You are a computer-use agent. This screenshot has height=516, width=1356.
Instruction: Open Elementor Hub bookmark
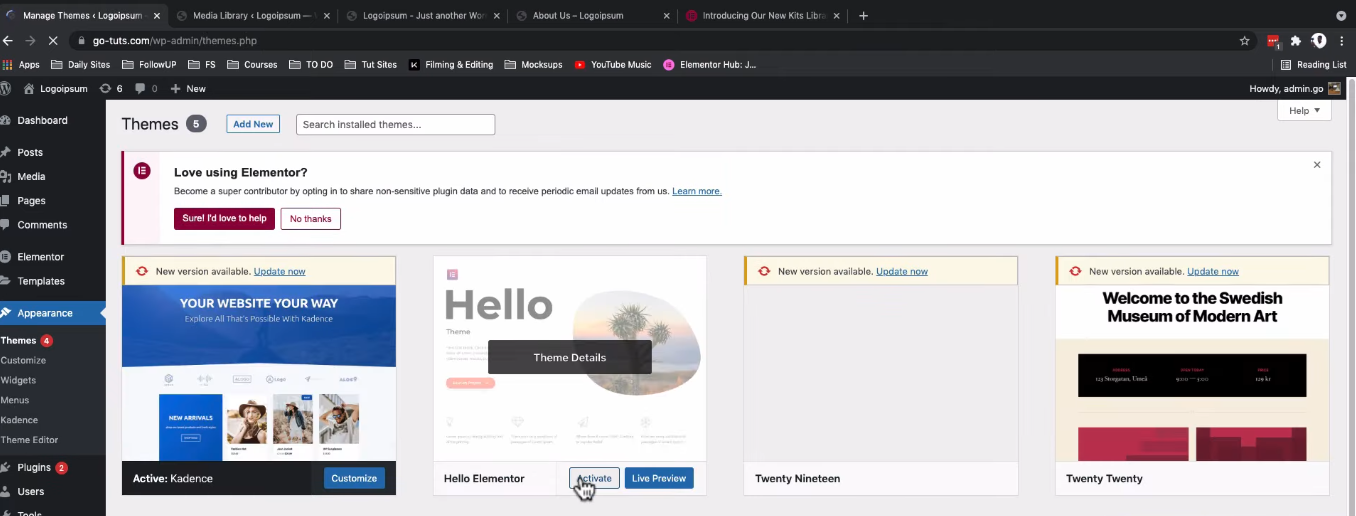[710, 64]
